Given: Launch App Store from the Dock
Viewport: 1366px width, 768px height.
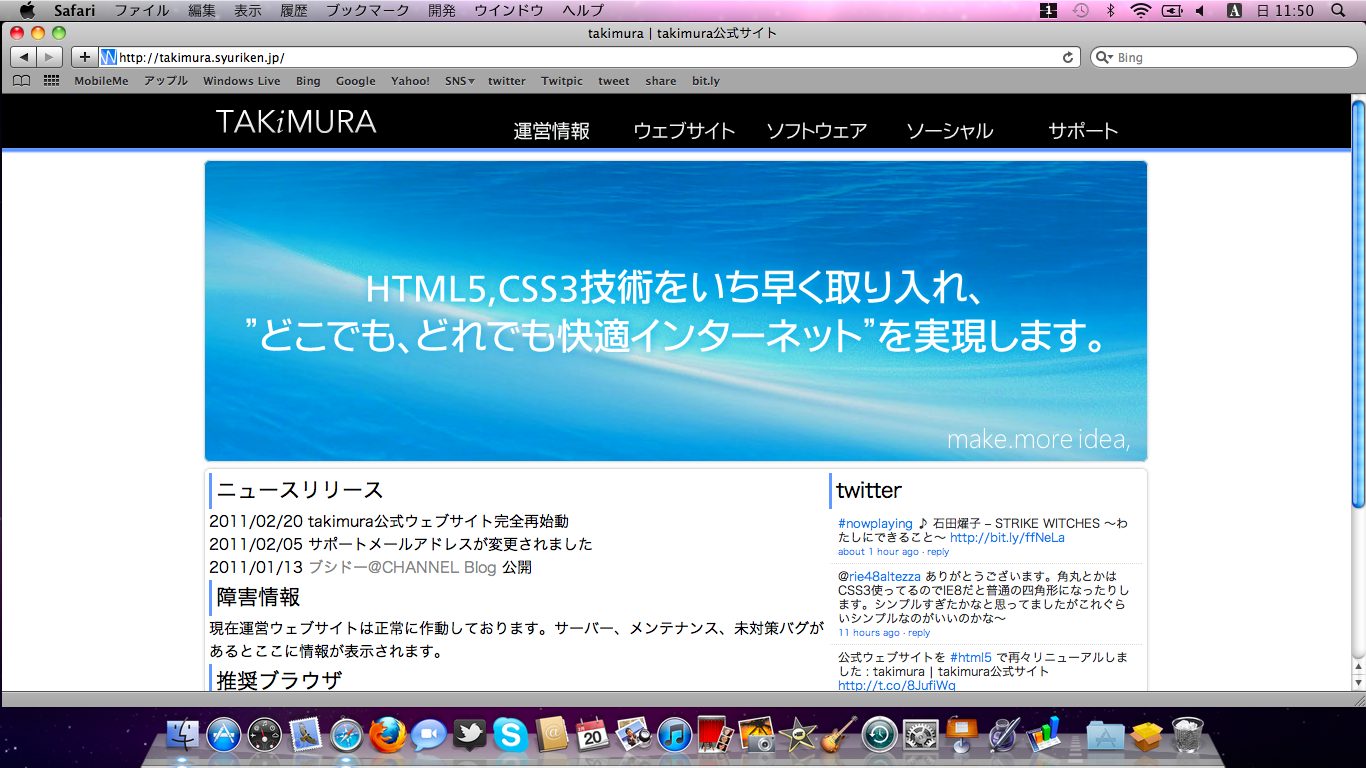Looking at the screenshot, I should coord(224,736).
